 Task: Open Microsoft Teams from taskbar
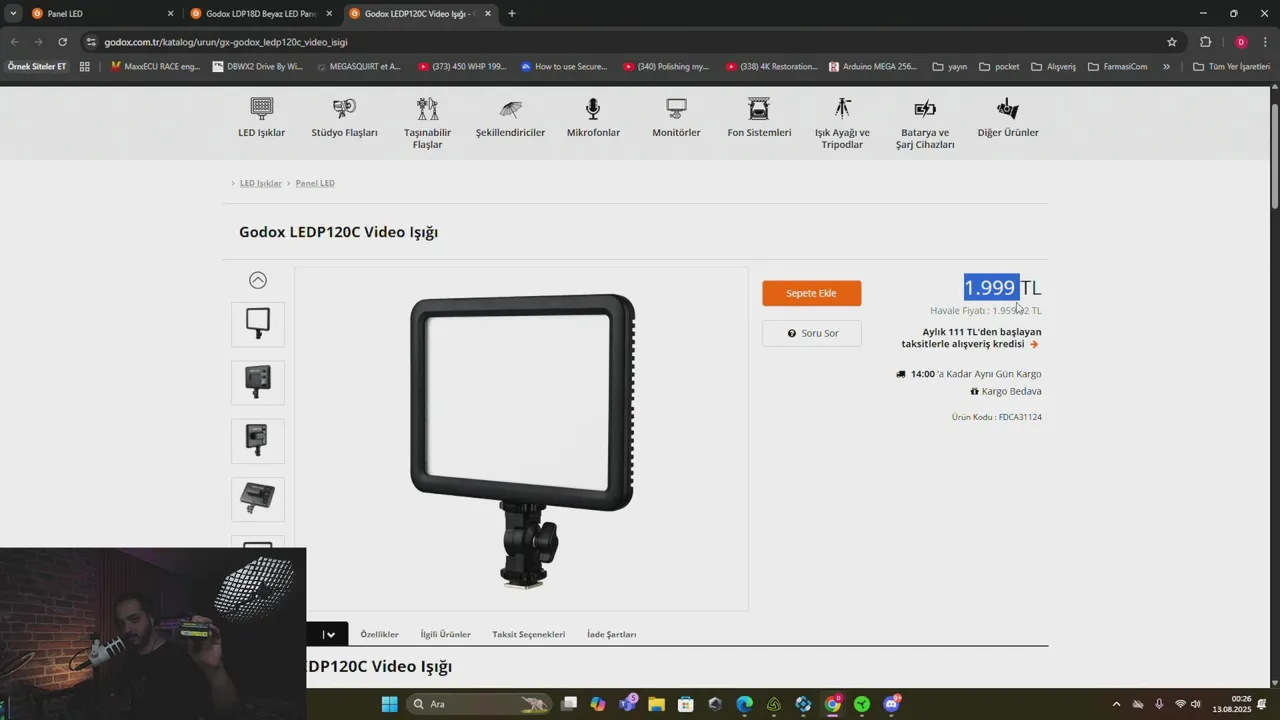pos(627,704)
